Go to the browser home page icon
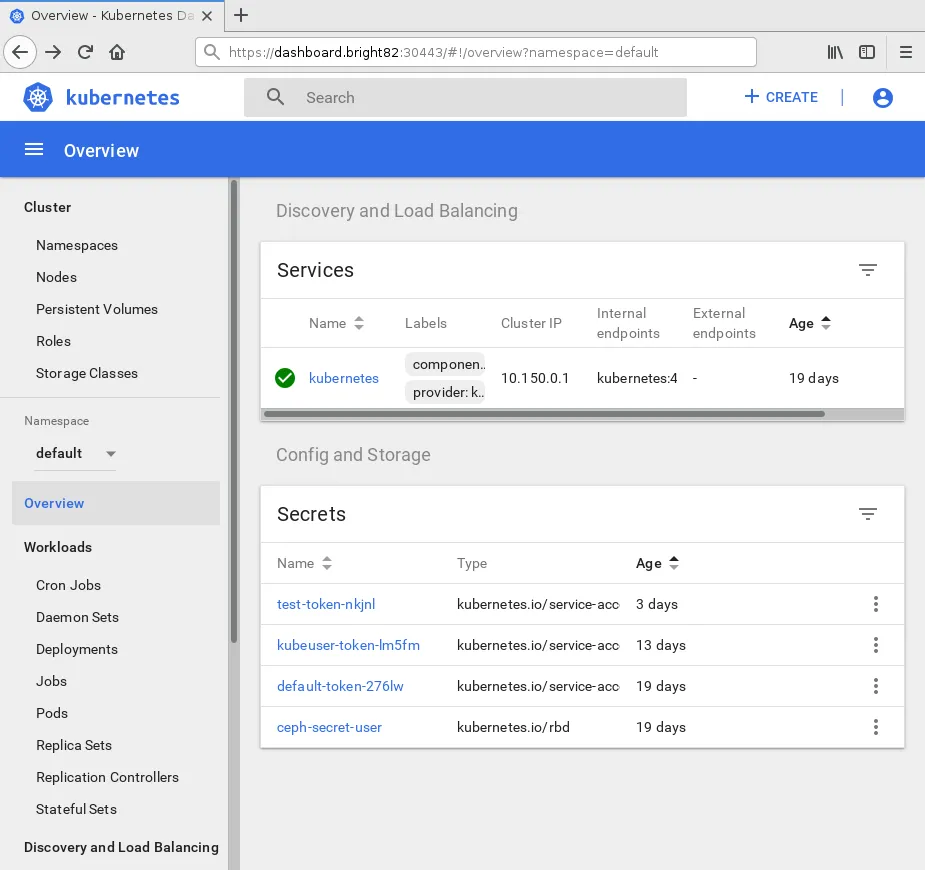 click(117, 52)
